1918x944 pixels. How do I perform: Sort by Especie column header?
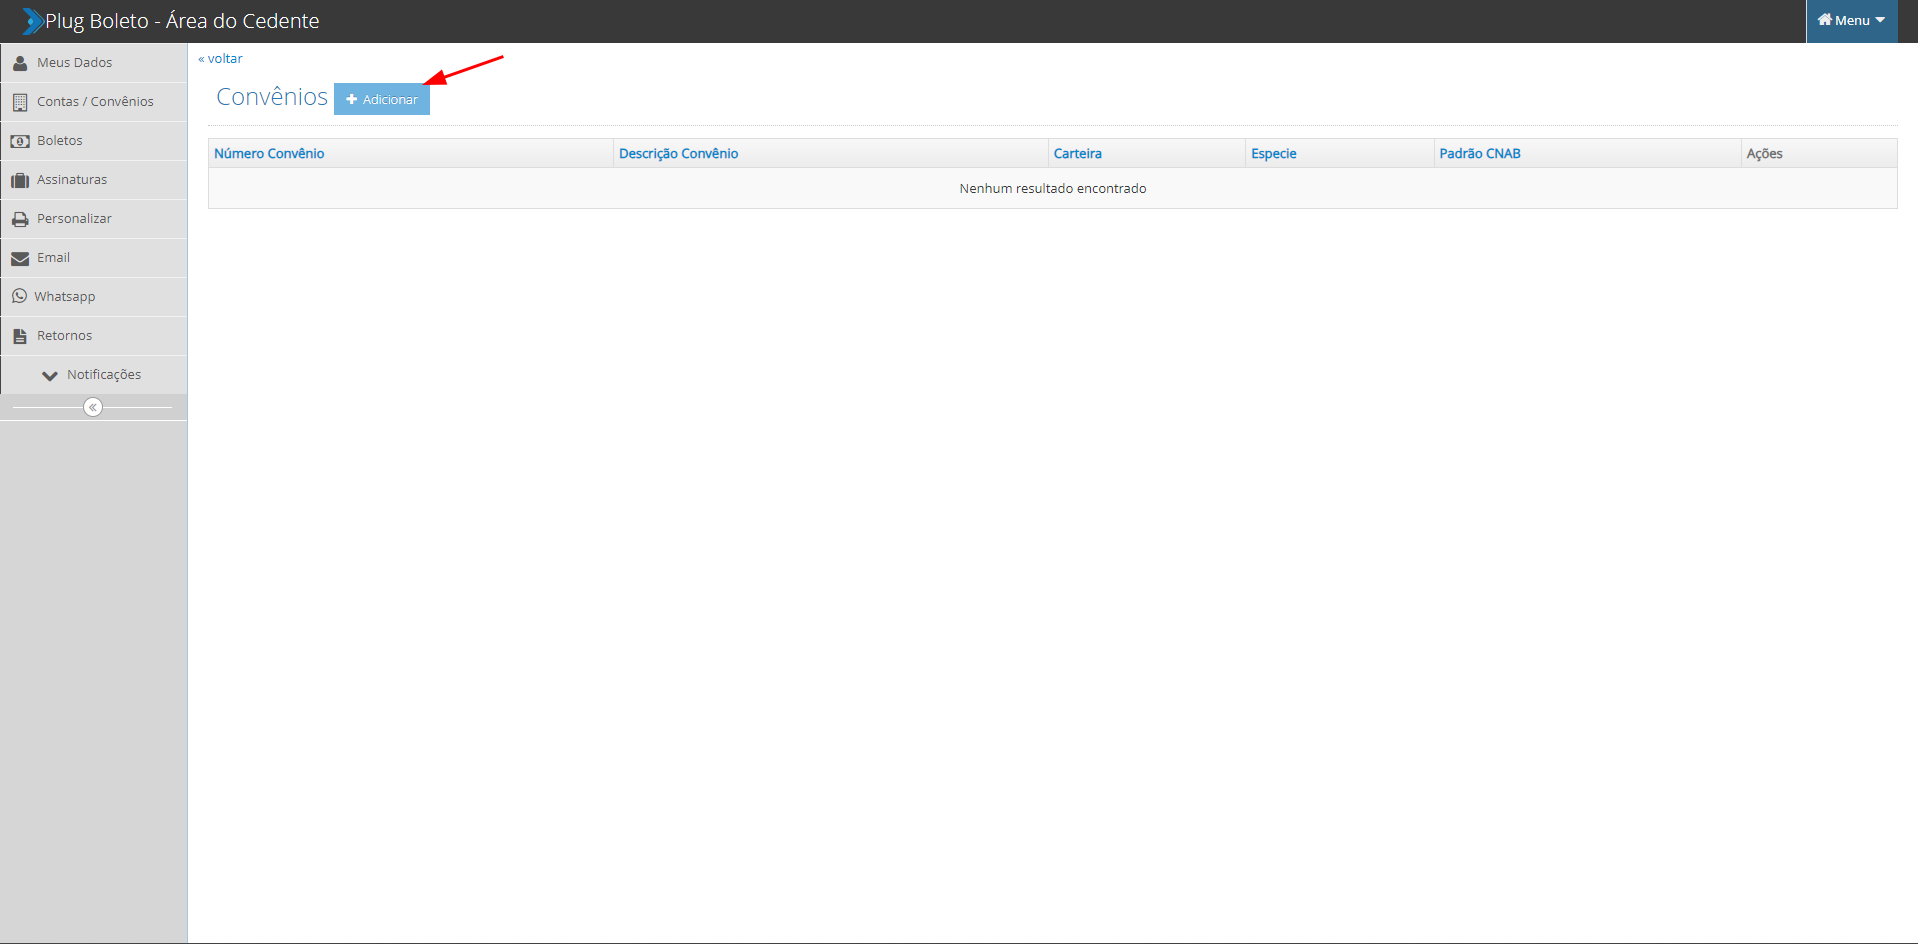coord(1273,153)
